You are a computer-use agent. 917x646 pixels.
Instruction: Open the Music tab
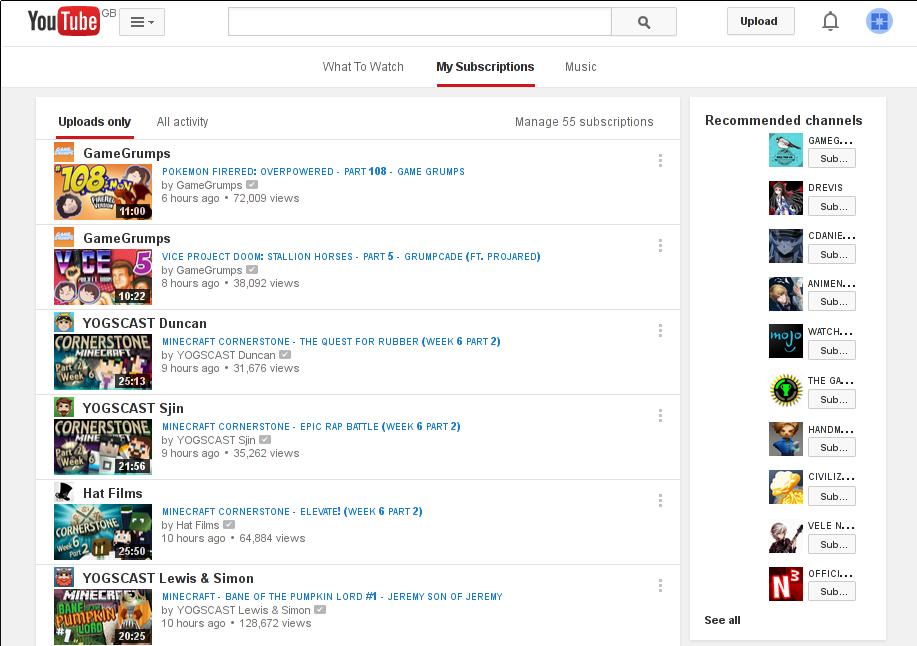tap(581, 67)
